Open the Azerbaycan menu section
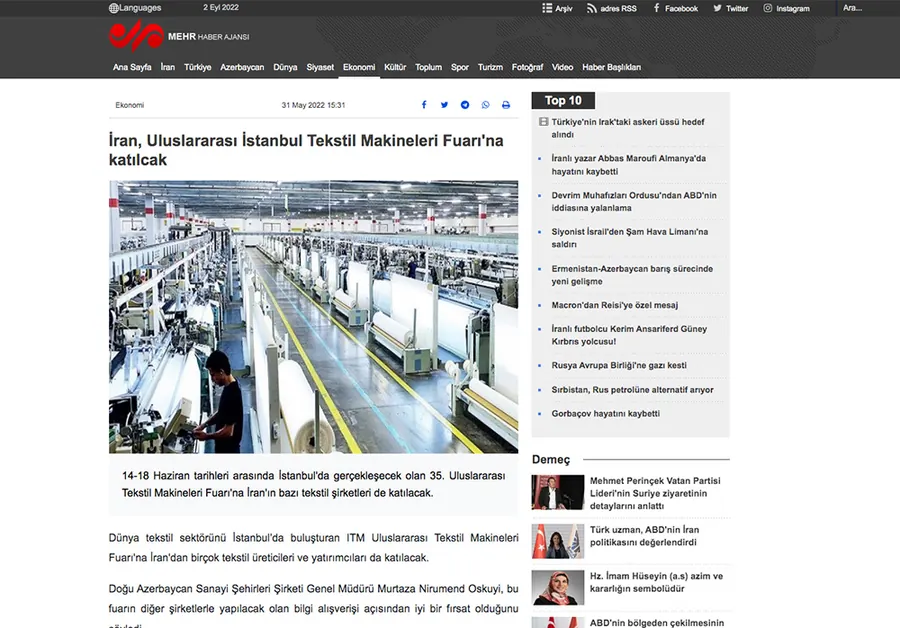Image resolution: width=900 pixels, height=628 pixels. click(x=242, y=67)
